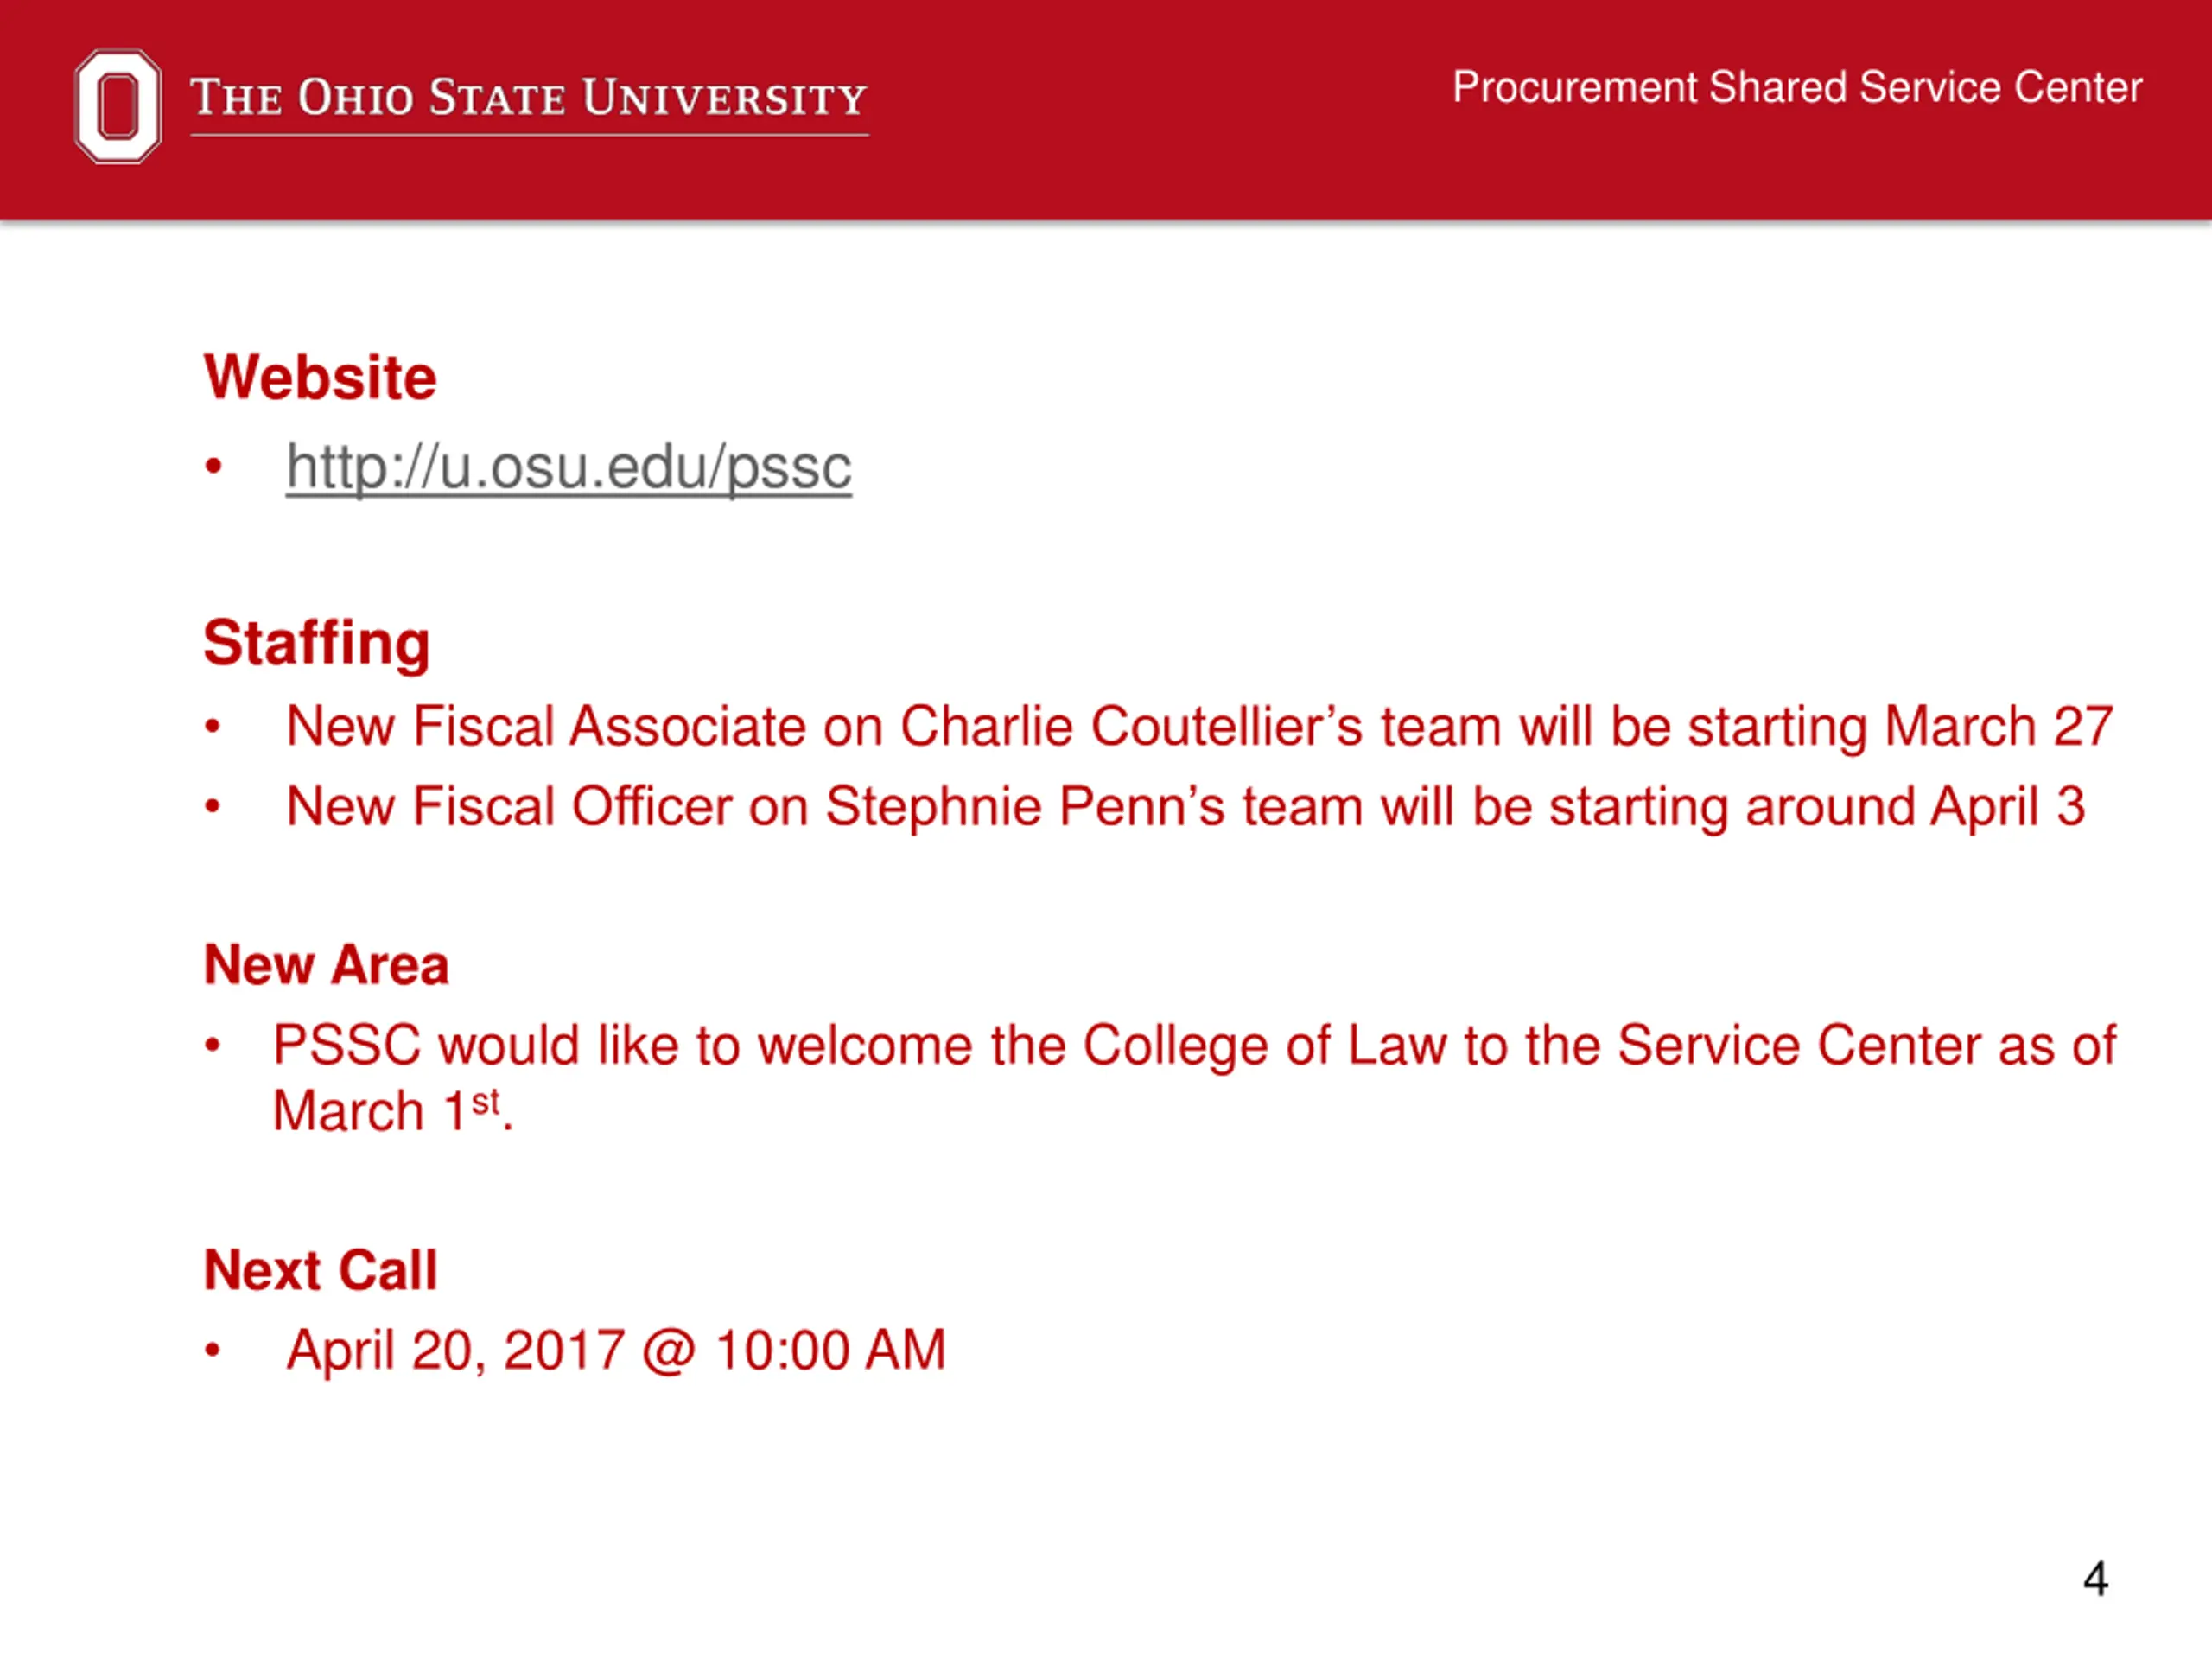Select the Procurement Shared Service Center header text
Screen dimensions: 2212x1659
(1797, 88)
